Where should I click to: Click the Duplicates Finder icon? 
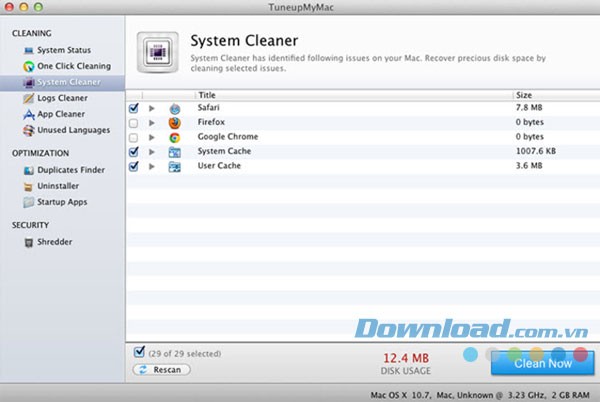29,170
